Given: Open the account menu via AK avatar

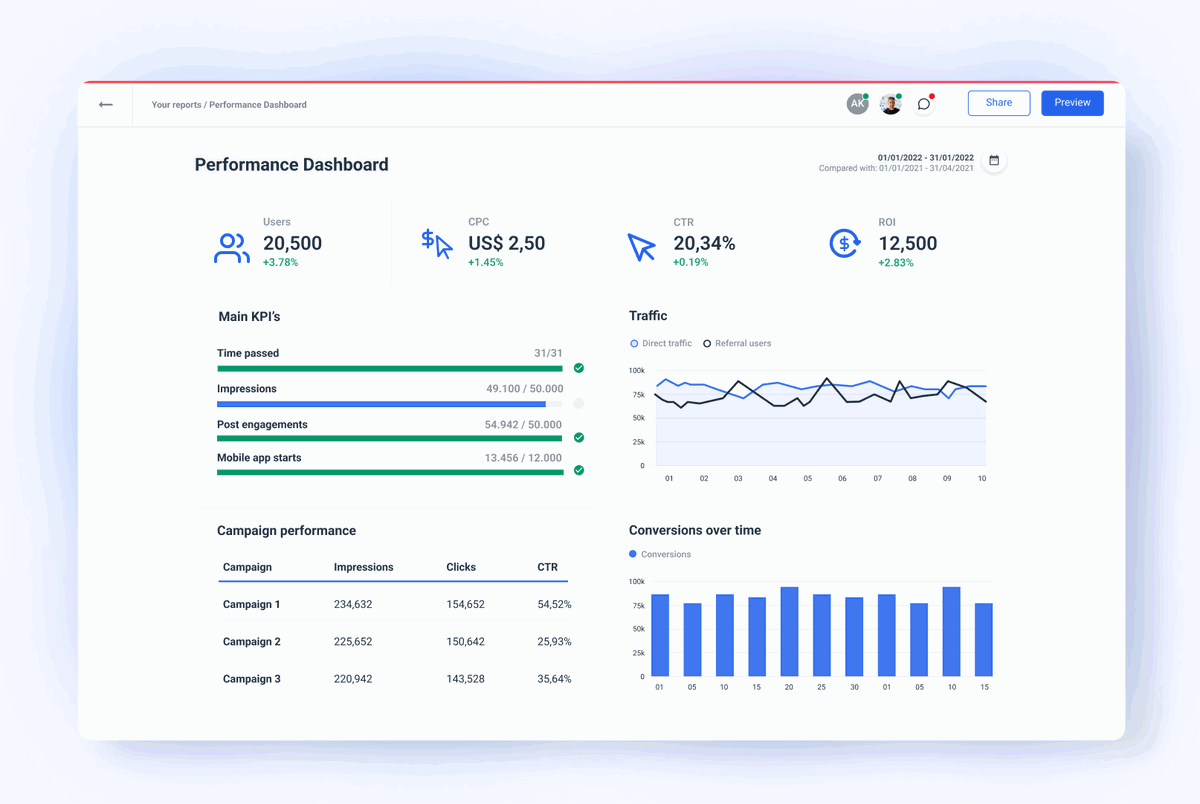Looking at the screenshot, I should coord(857,103).
